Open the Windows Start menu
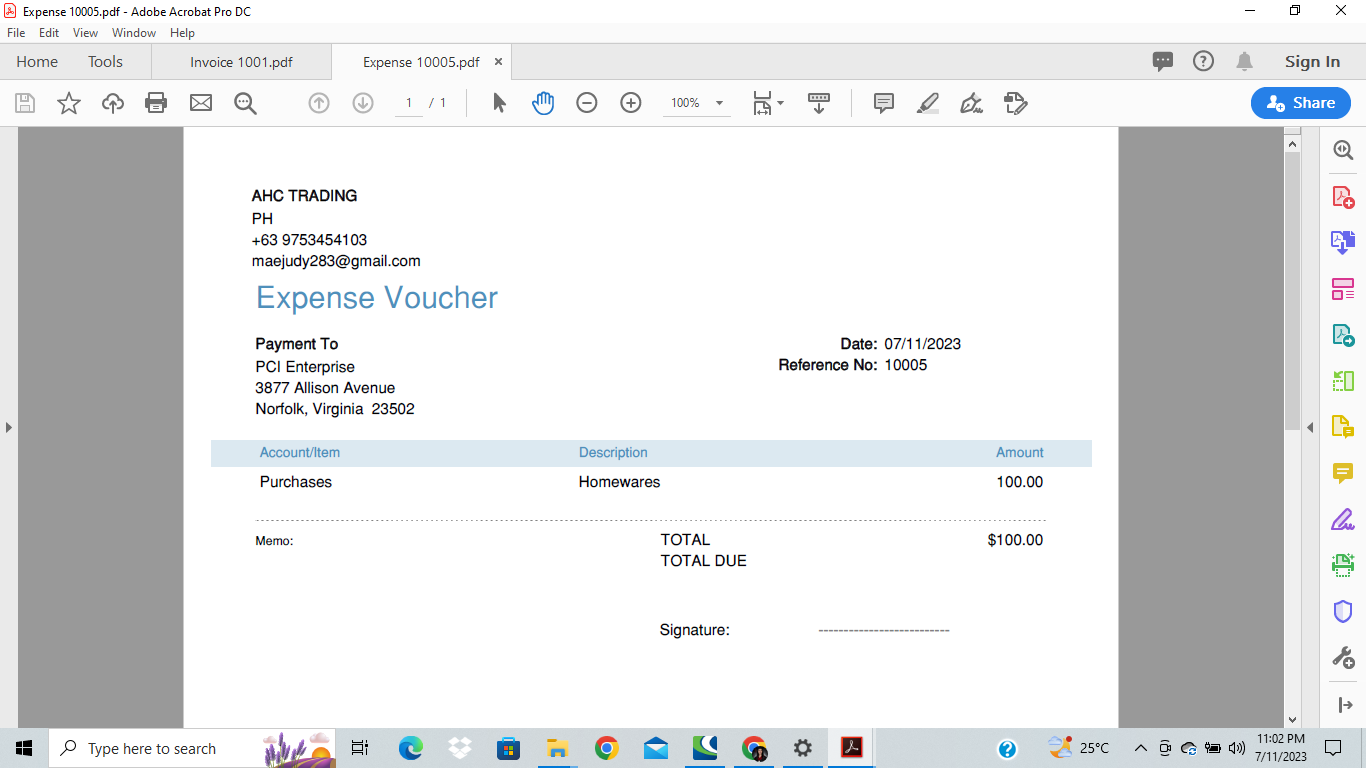 coord(24,748)
